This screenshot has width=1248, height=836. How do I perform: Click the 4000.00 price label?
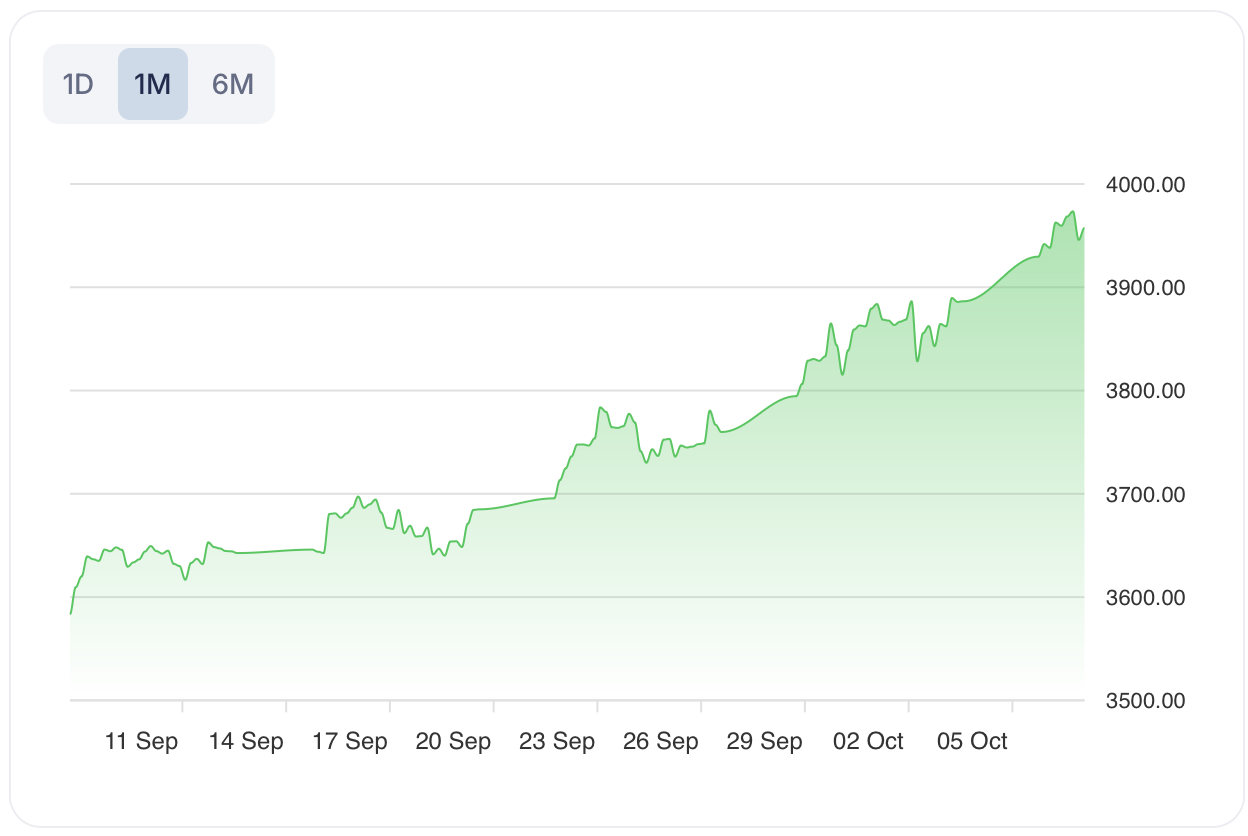pos(1145,185)
